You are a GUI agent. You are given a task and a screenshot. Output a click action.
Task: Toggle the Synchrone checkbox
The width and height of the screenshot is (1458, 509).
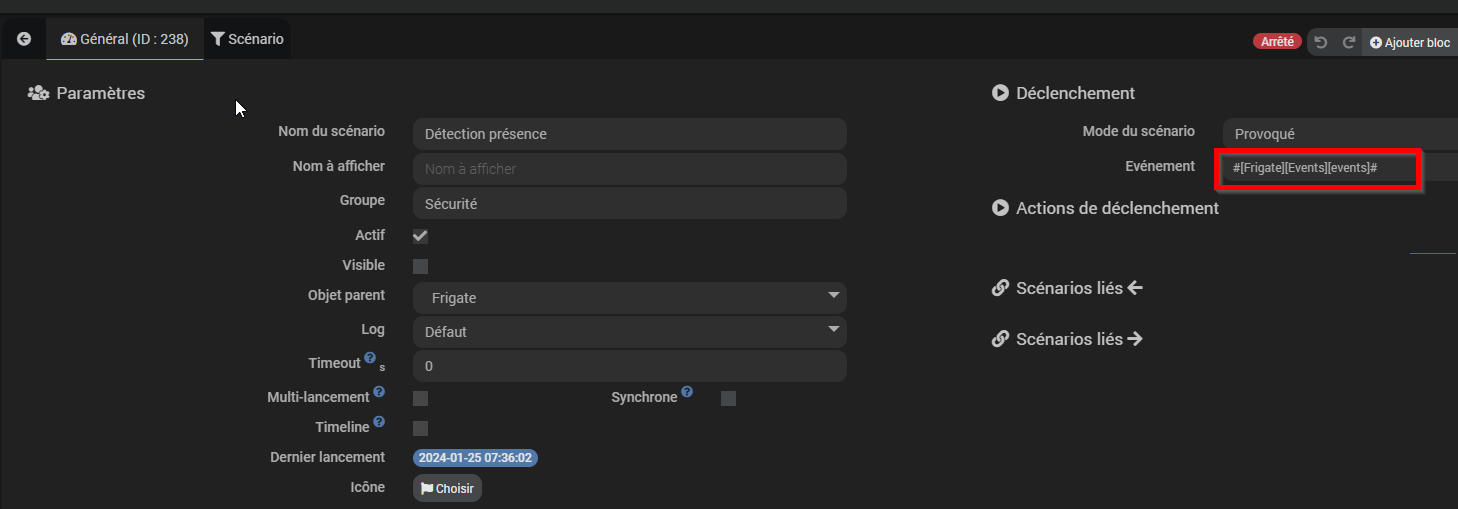click(x=728, y=398)
